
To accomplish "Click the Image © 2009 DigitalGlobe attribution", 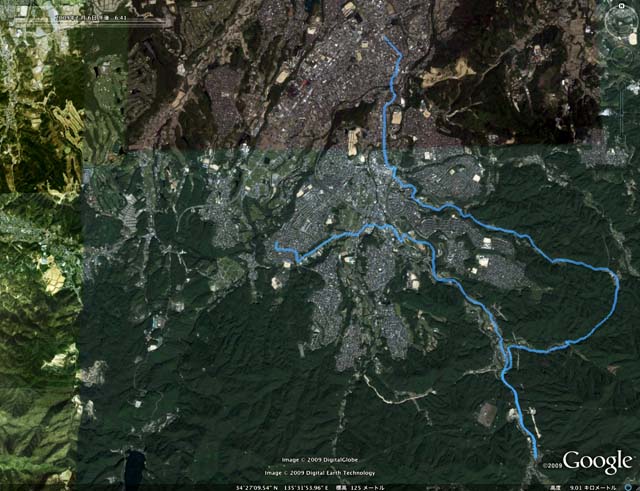I will [320, 460].
